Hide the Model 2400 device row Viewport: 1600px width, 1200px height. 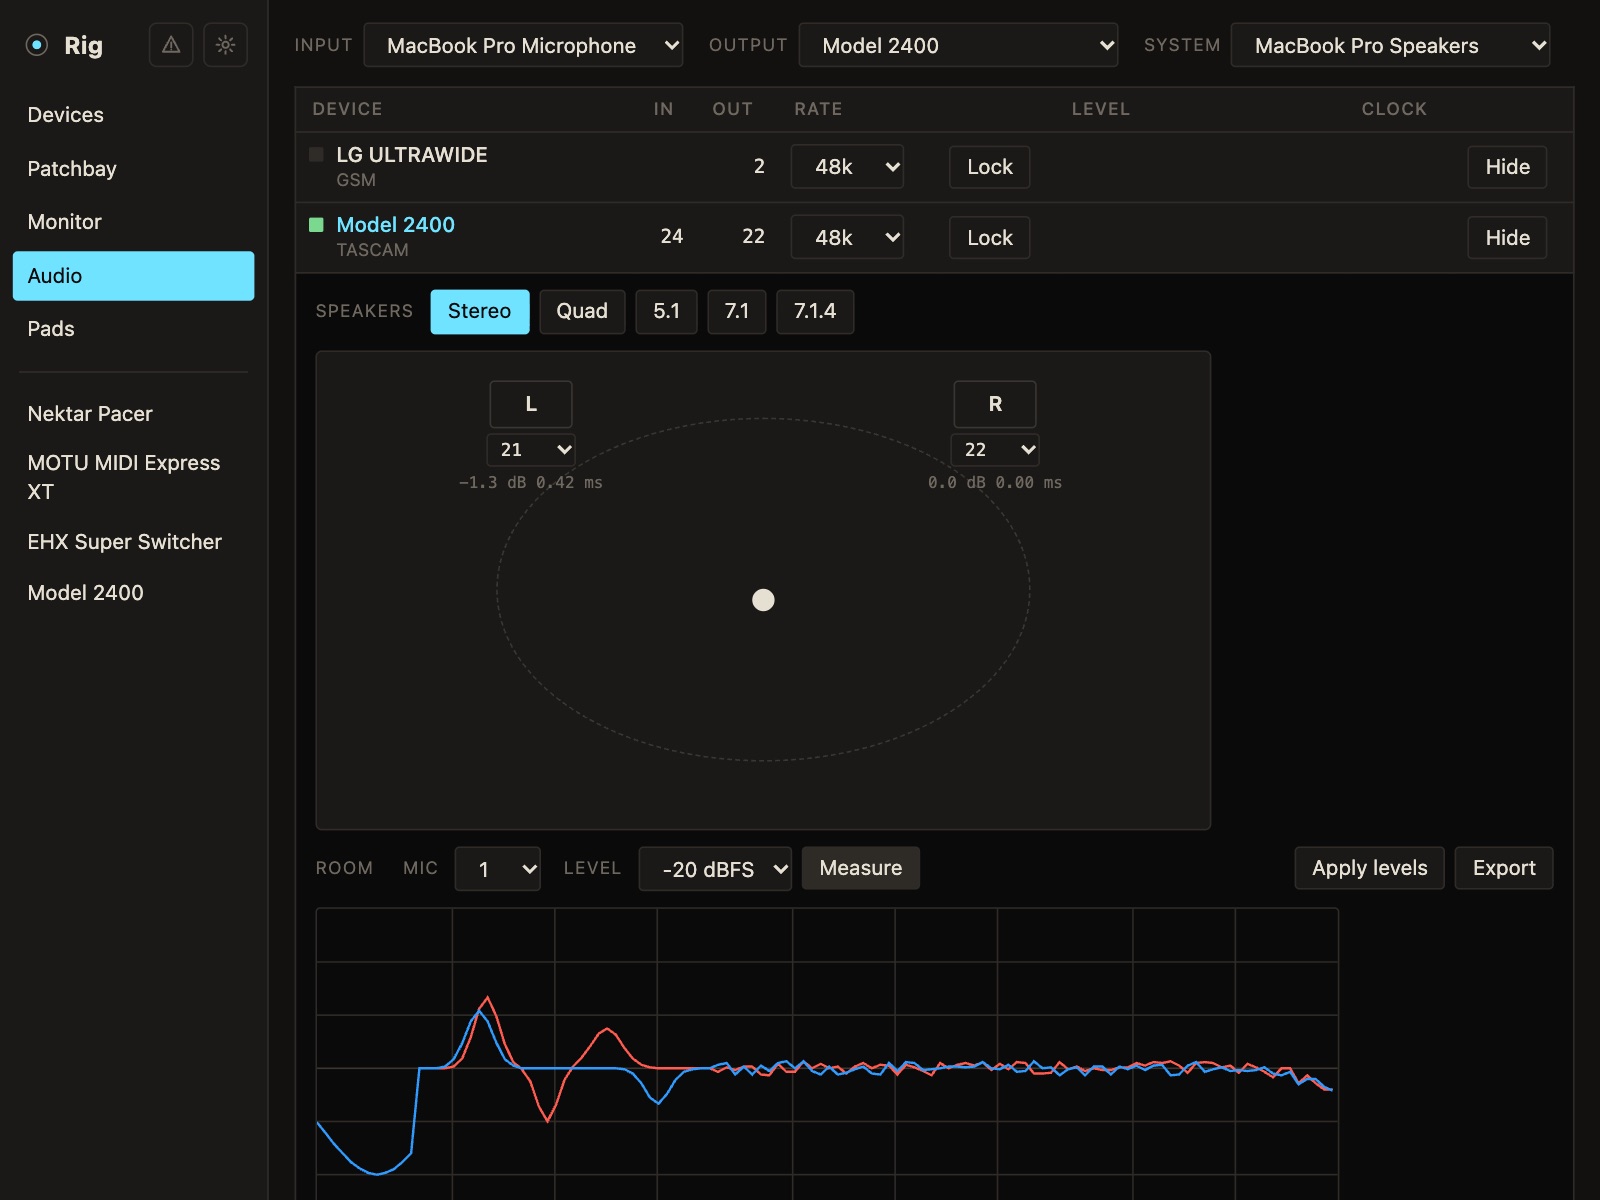coord(1507,238)
